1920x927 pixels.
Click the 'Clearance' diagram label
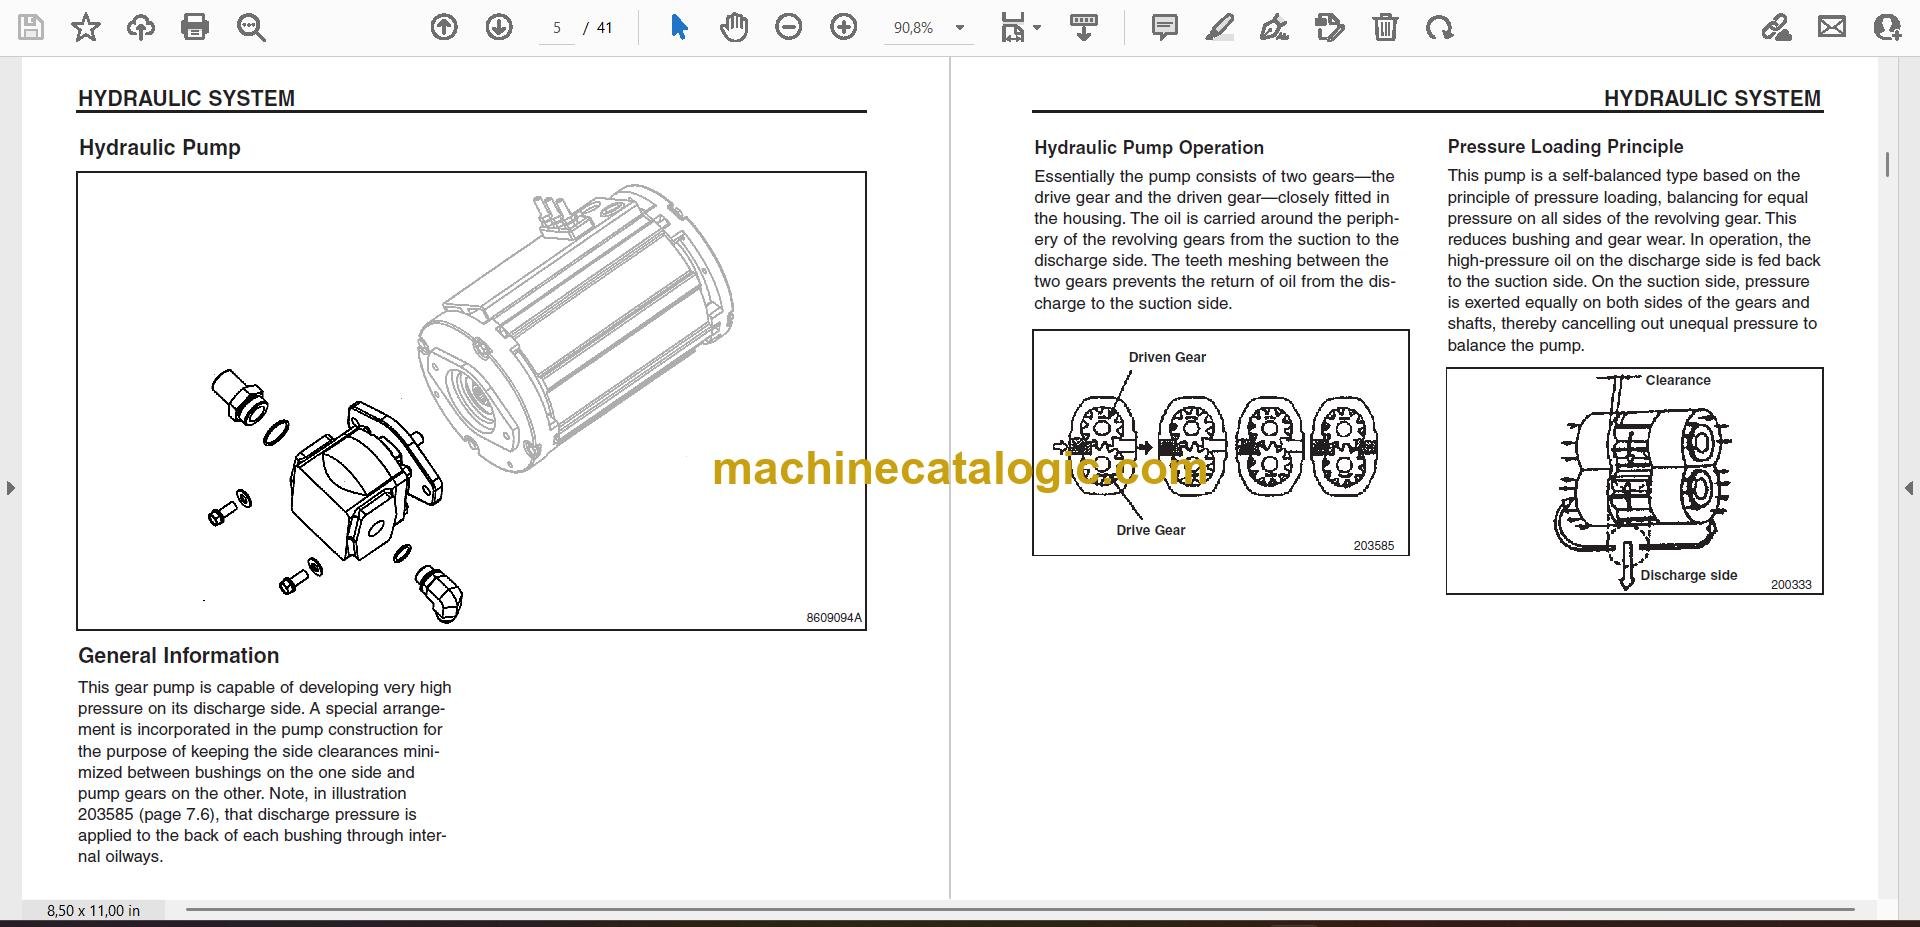pos(1678,380)
